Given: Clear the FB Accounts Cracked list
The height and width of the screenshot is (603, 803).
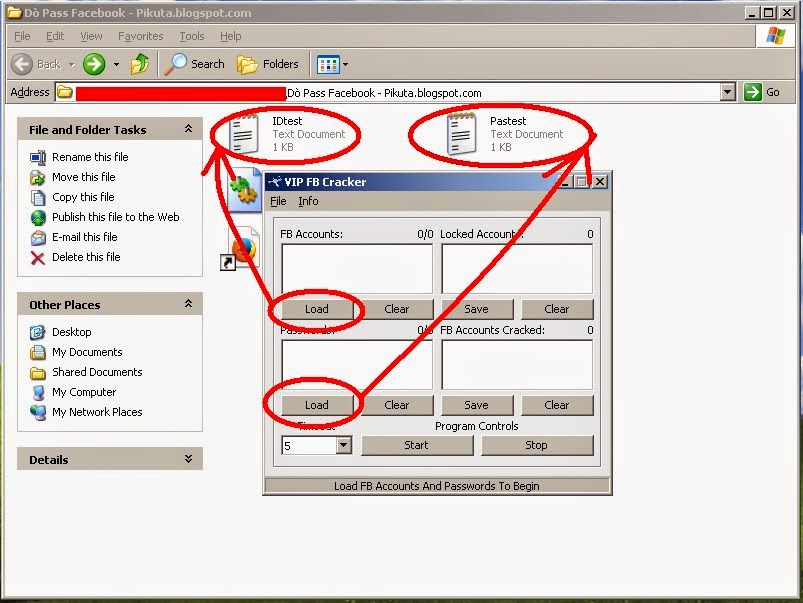Looking at the screenshot, I should coord(557,405).
